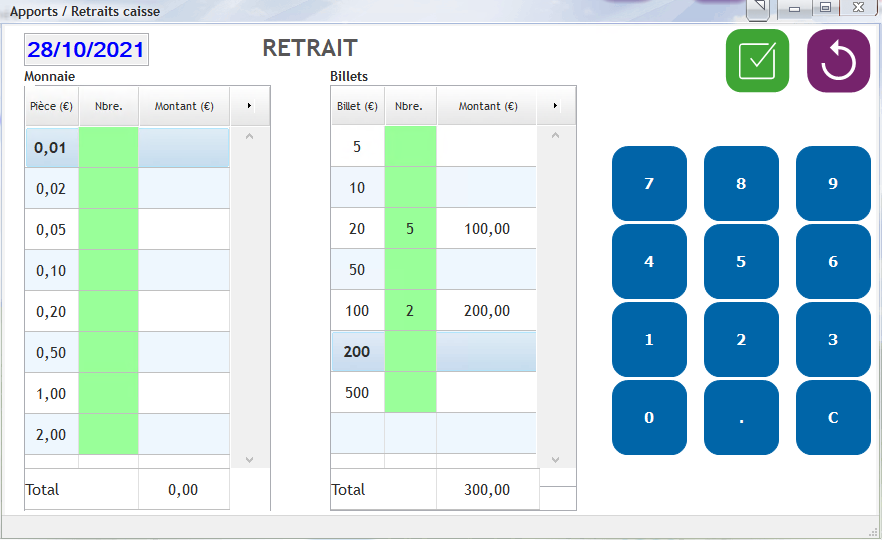Maximize the Apports / Retraits caisse window
Image resolution: width=882 pixels, height=540 pixels.
[825, 8]
